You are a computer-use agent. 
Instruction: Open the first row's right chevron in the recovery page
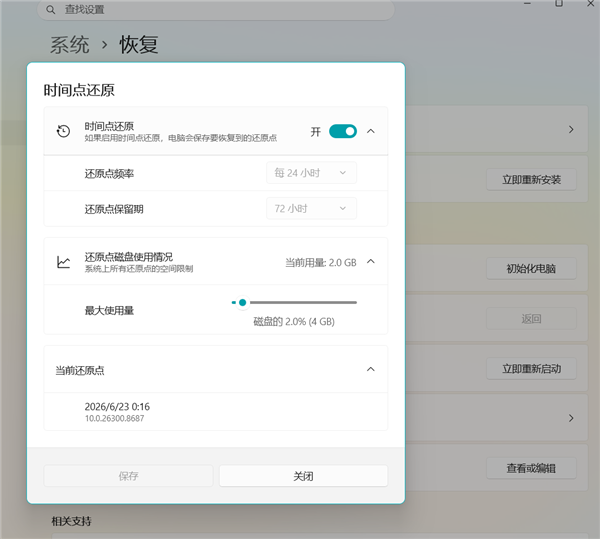(571, 130)
